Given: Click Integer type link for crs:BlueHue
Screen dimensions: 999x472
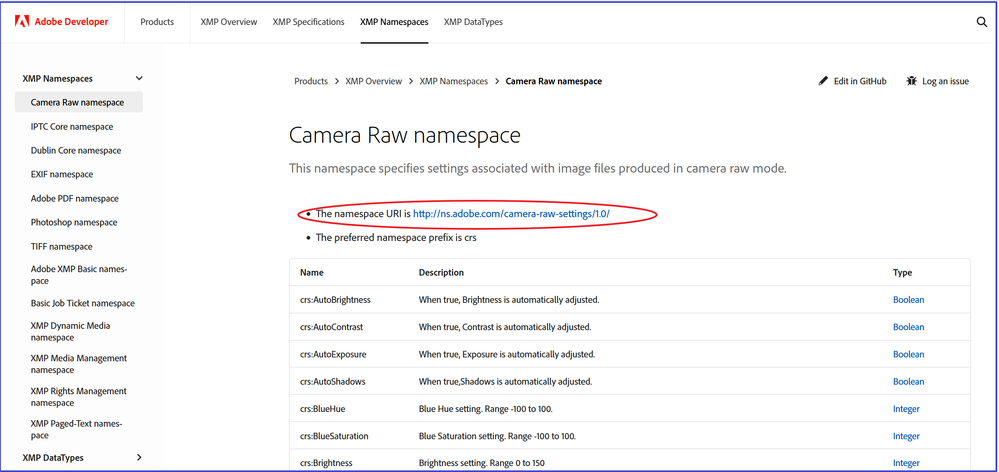Looking at the screenshot, I should coord(906,409).
